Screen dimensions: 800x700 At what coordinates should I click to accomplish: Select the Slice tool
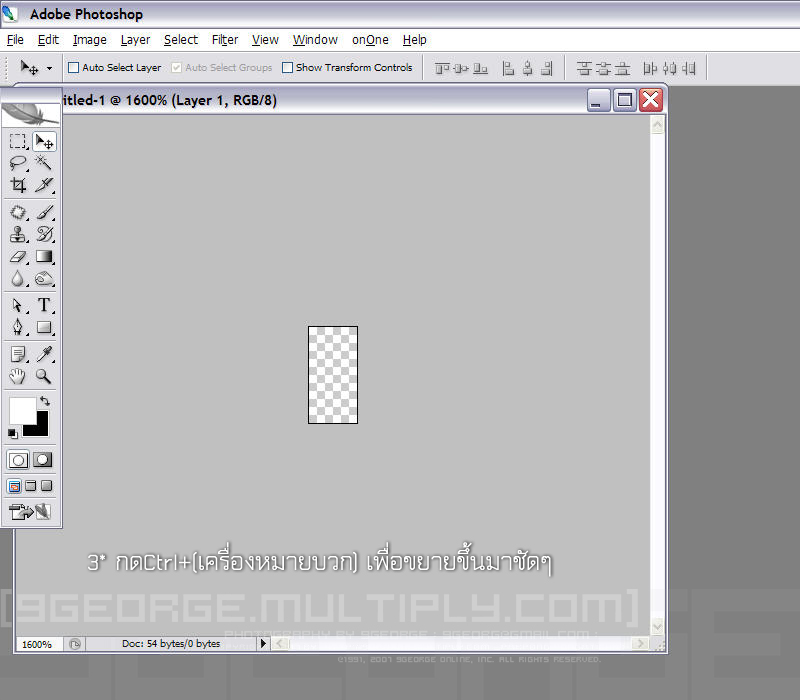44,185
